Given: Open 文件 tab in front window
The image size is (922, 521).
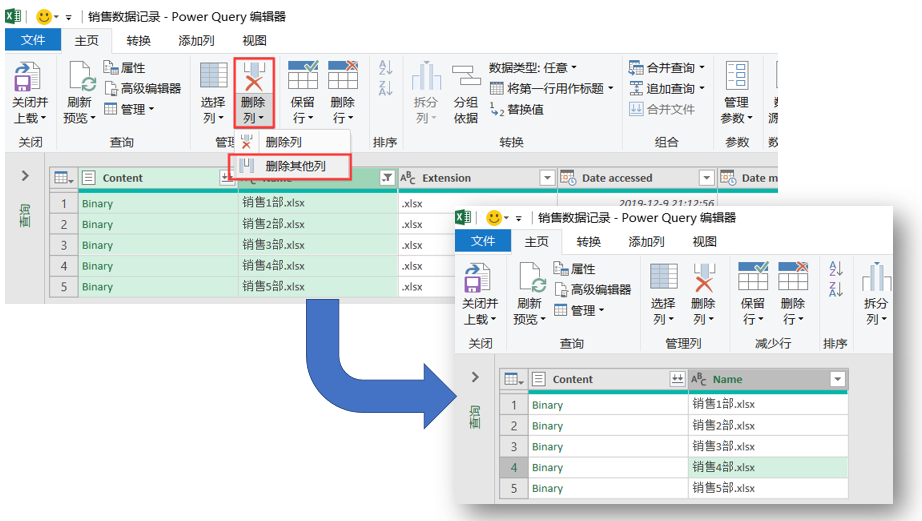Looking at the screenshot, I should click(x=483, y=241).
